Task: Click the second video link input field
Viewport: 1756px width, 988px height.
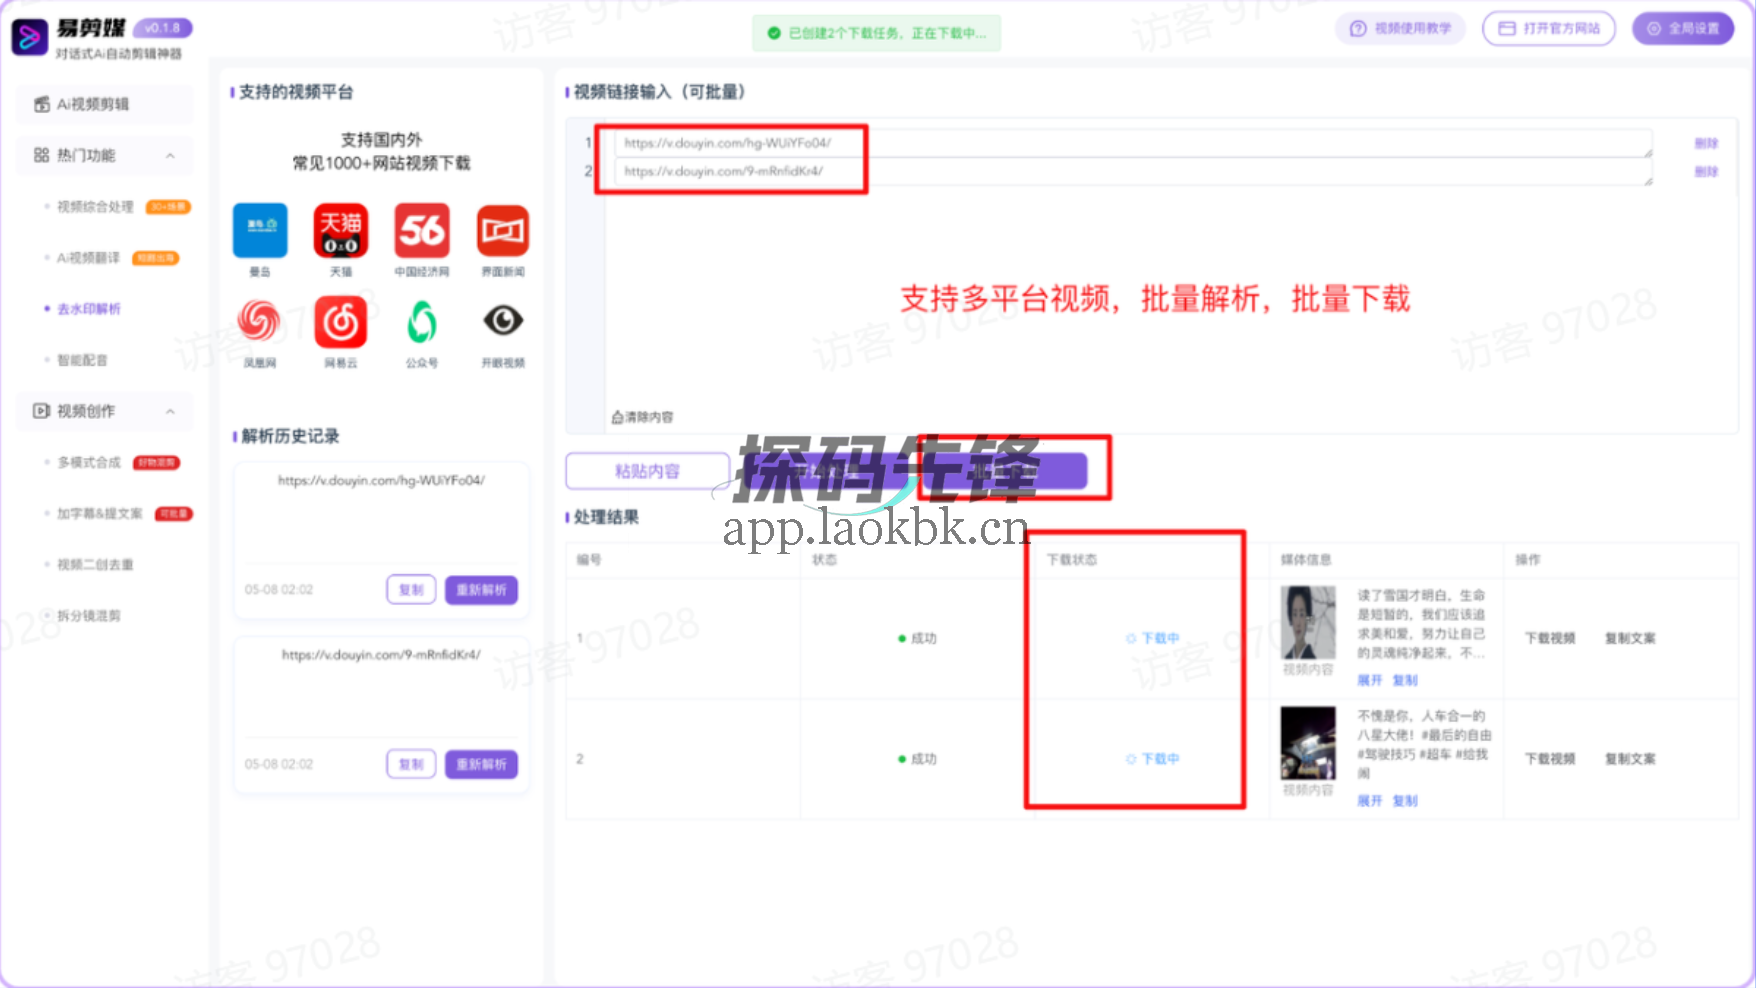Action: (1000, 171)
